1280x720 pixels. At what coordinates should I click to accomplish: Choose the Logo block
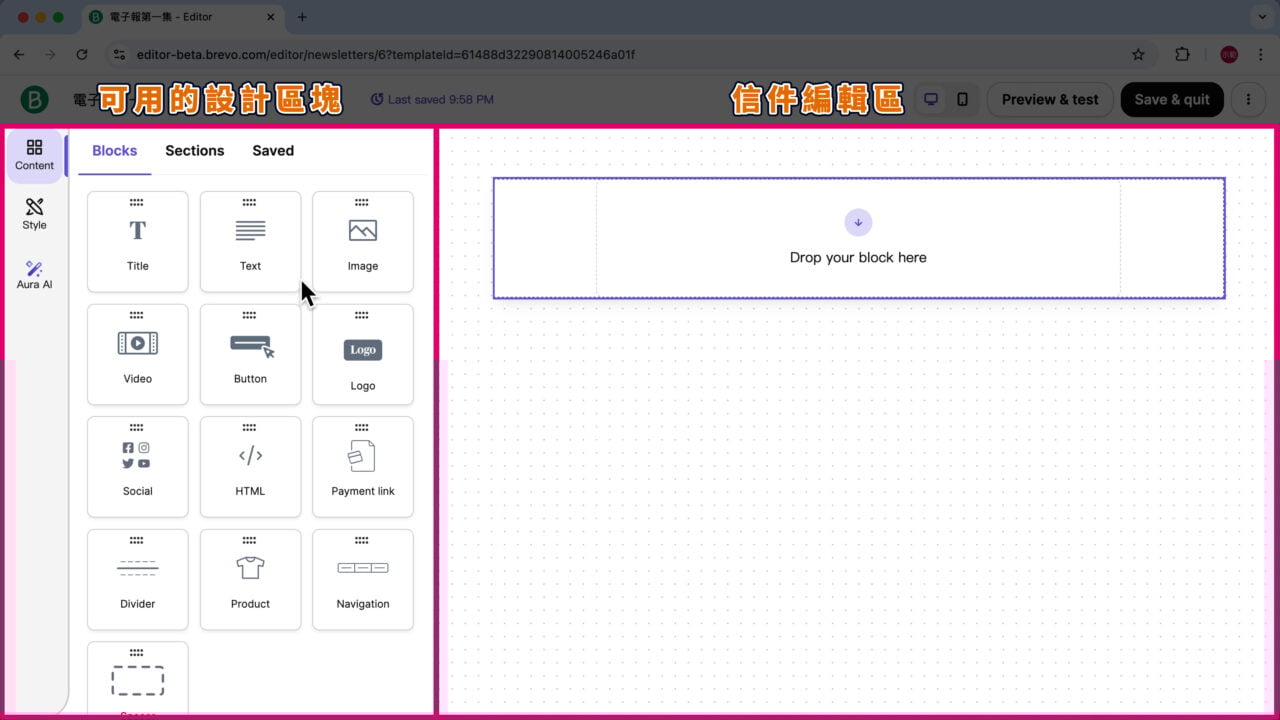(x=362, y=354)
